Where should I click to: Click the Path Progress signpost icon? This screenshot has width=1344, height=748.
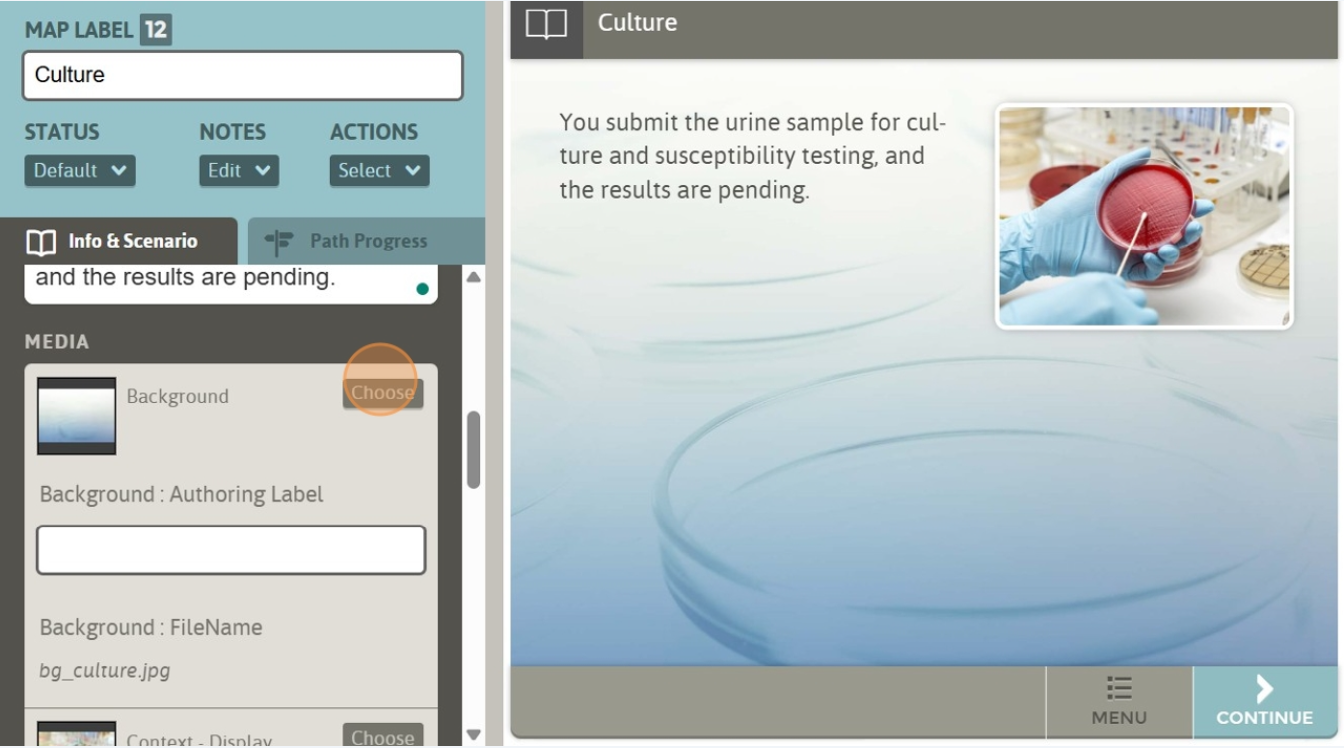tap(279, 242)
